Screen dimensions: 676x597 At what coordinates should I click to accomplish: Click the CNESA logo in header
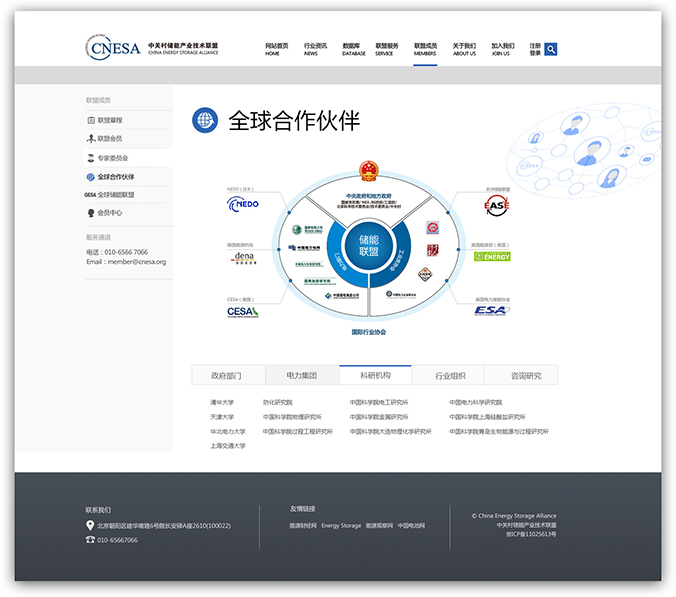coord(113,47)
